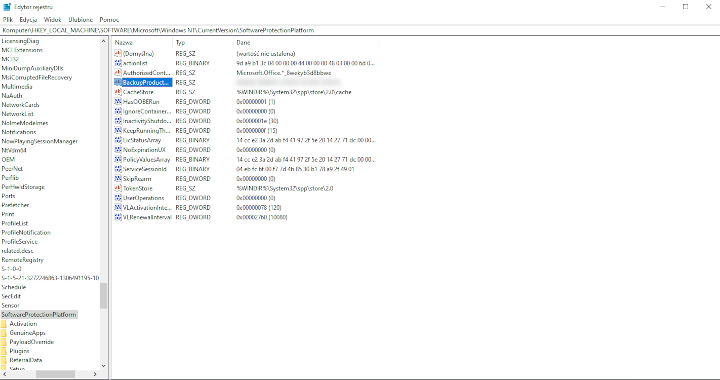
Task: Select the Sensor key
Action: point(11,306)
